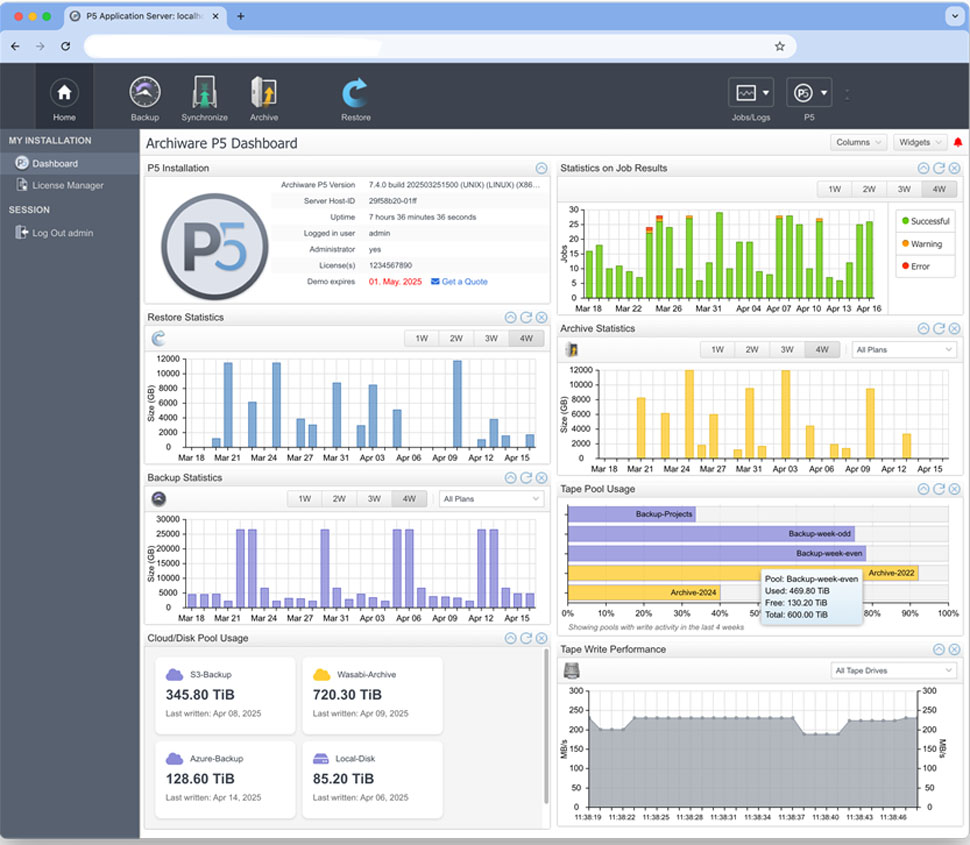Refresh the Archive Statistics widget
The height and width of the screenshot is (845, 970).
[938, 328]
